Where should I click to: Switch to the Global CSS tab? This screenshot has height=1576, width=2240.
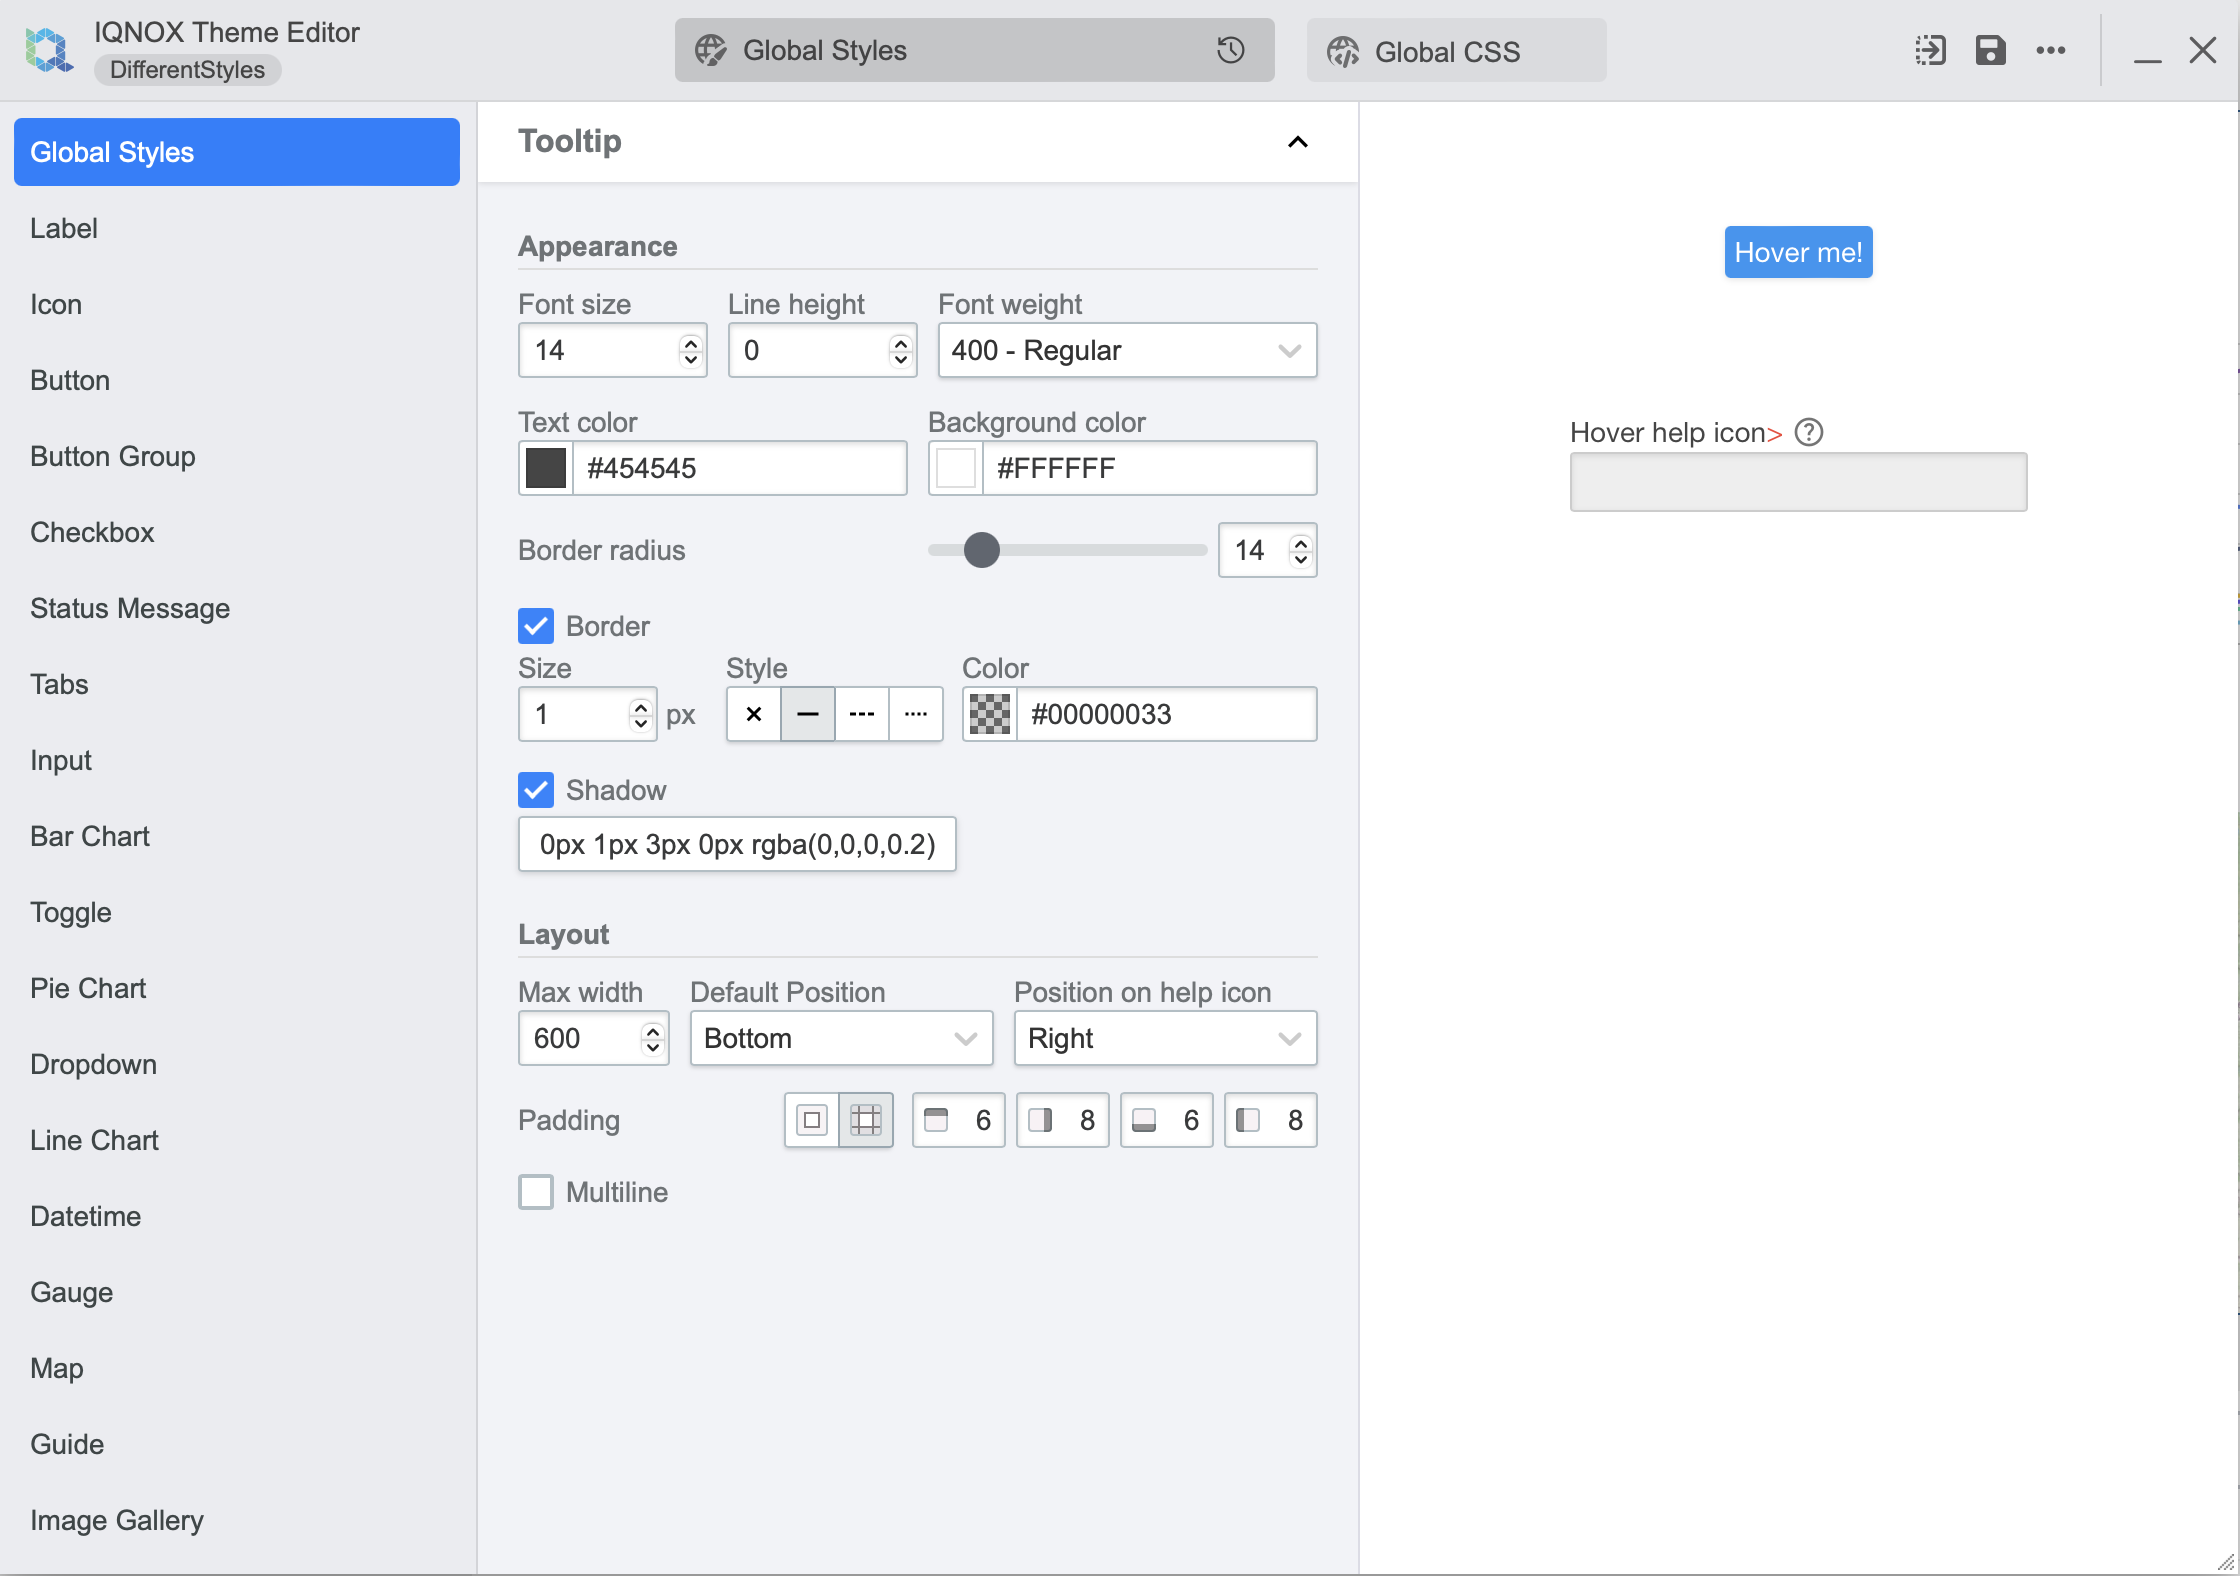1455,50
